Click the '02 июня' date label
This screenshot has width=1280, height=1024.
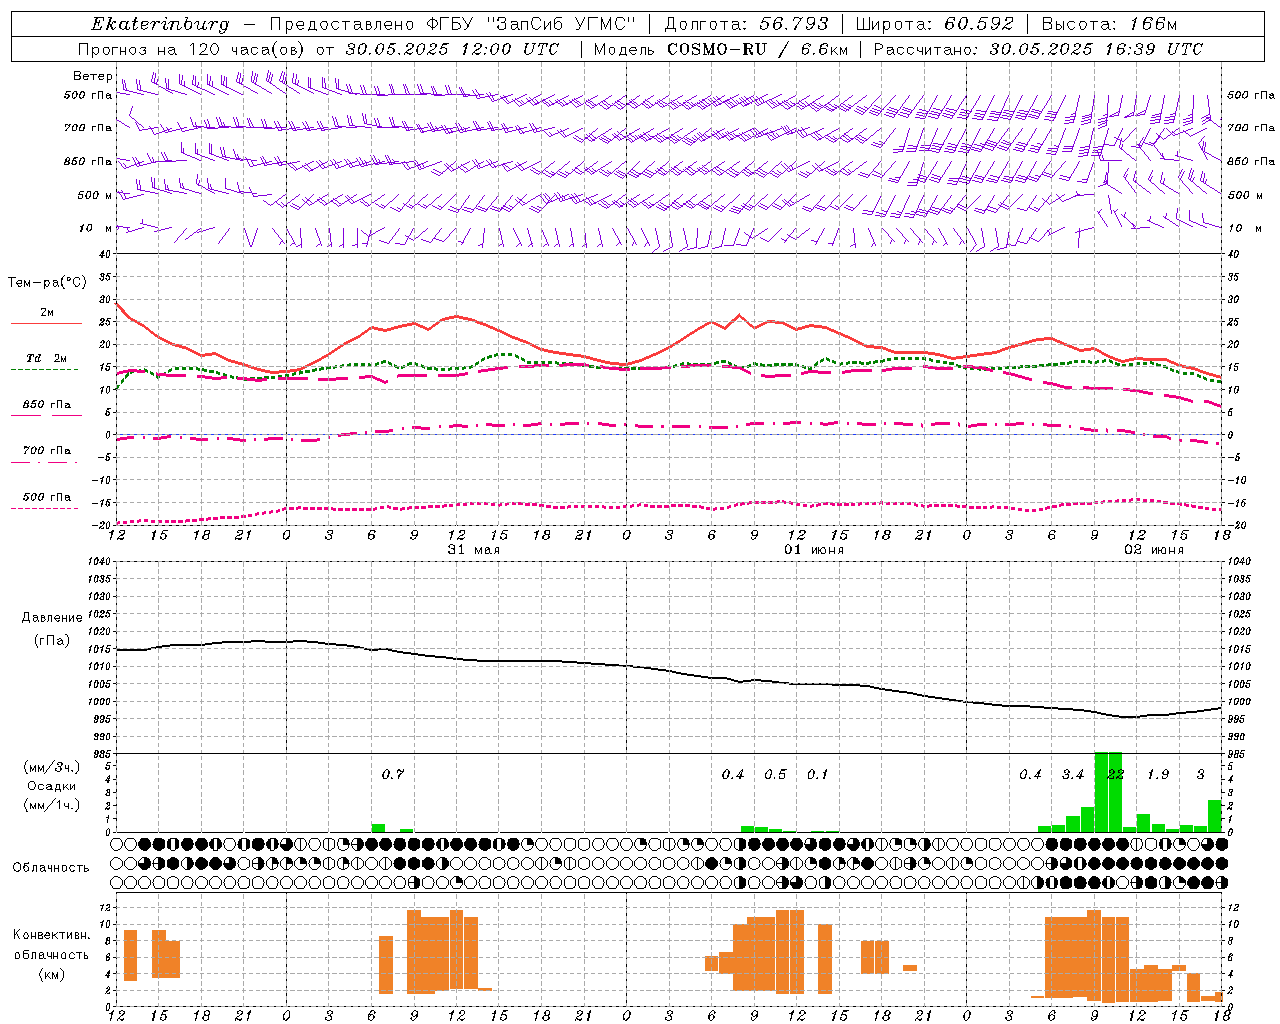coord(1154,550)
